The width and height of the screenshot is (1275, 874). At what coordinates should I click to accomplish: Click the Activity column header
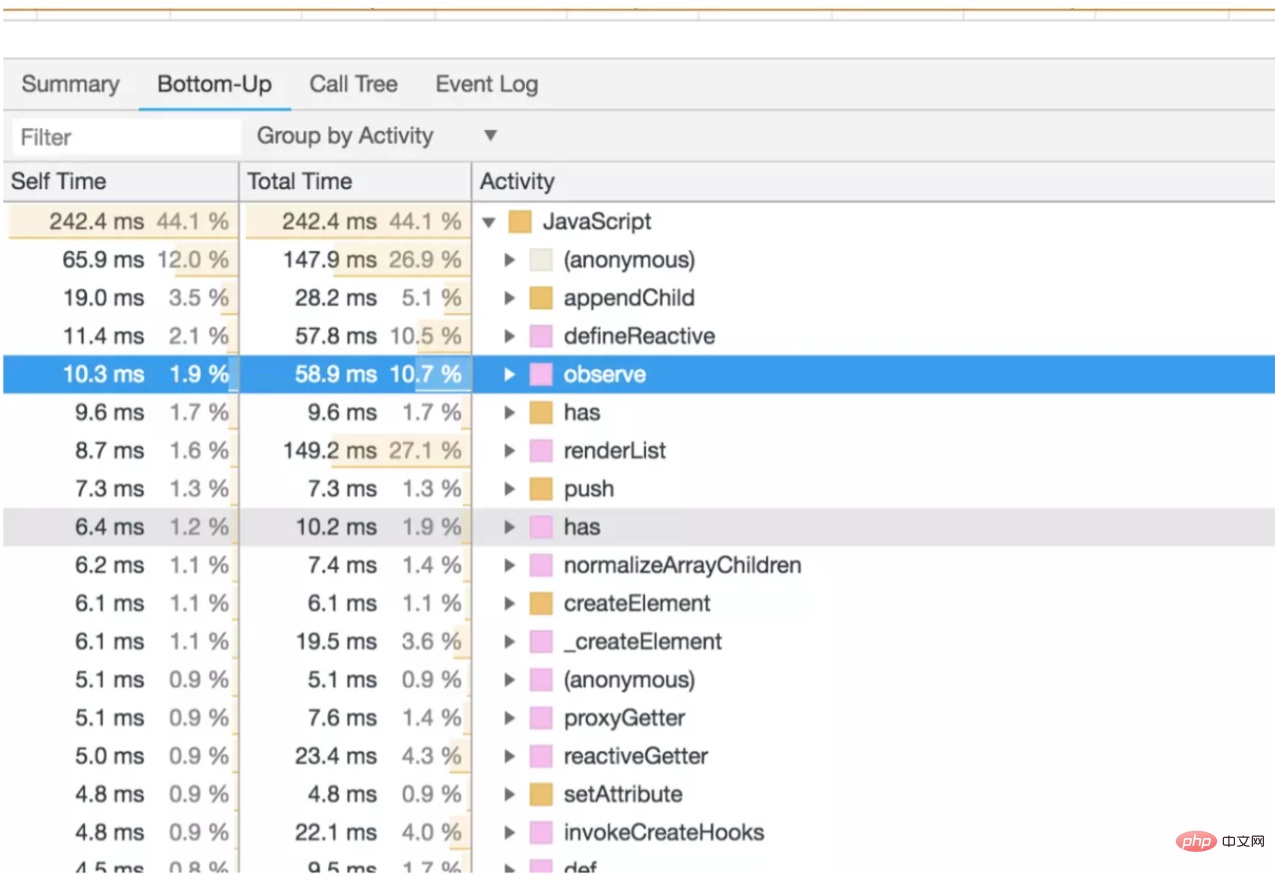click(x=873, y=181)
